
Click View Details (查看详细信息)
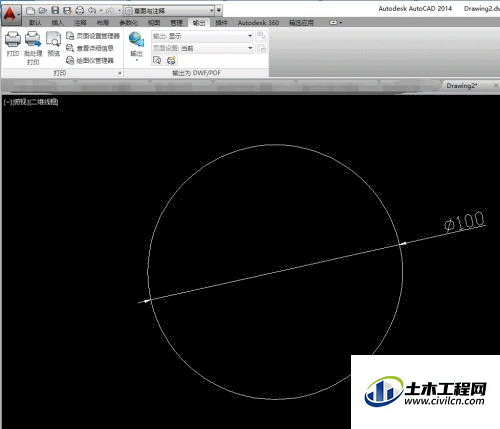click(x=90, y=48)
